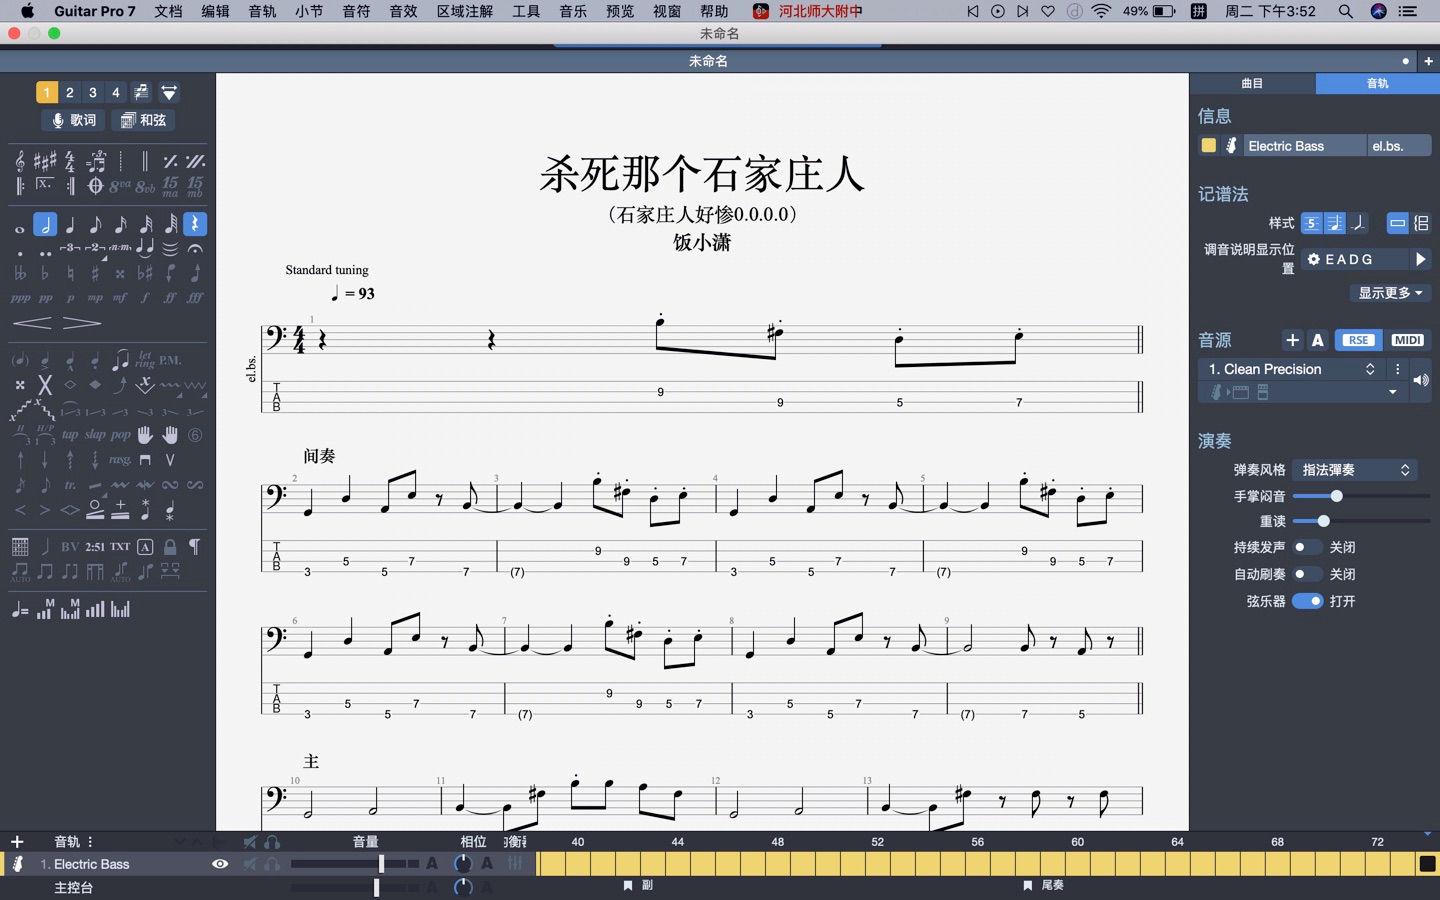
Task: Open the Clean Precision sound selector
Action: [1291, 369]
